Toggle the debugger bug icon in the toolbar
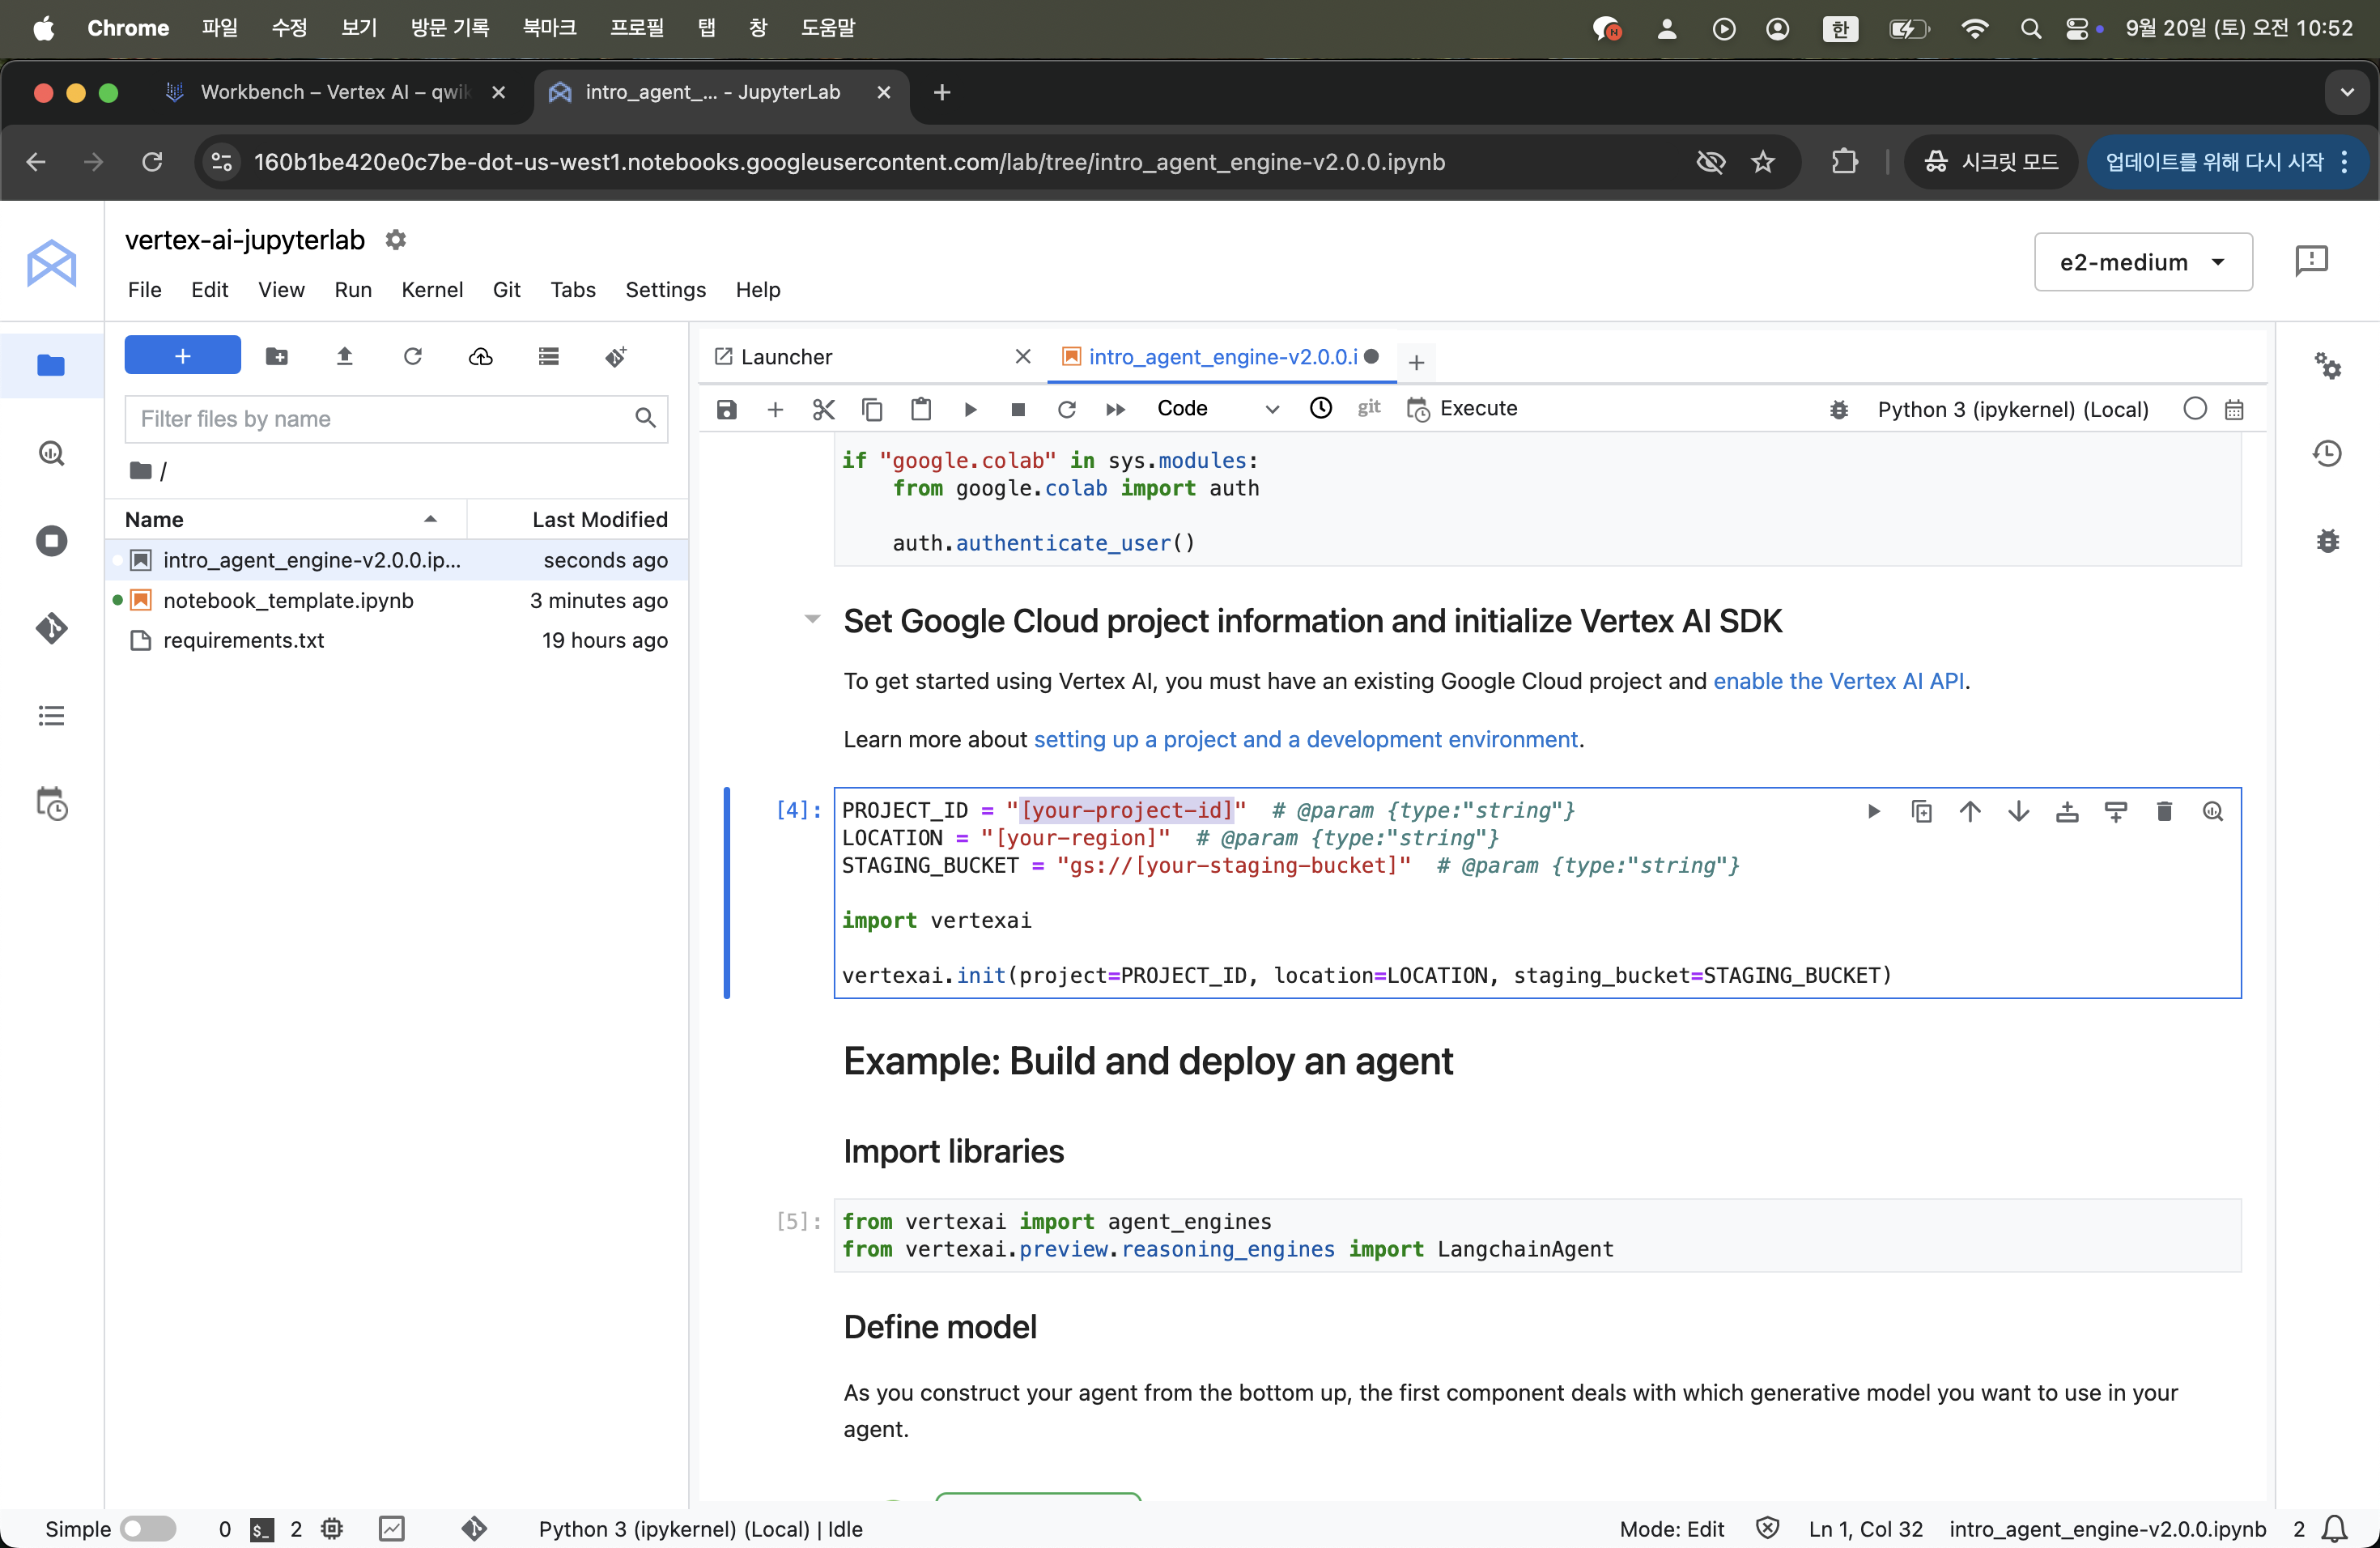Screen dimensions: 2380x1548 (x=1838, y=409)
